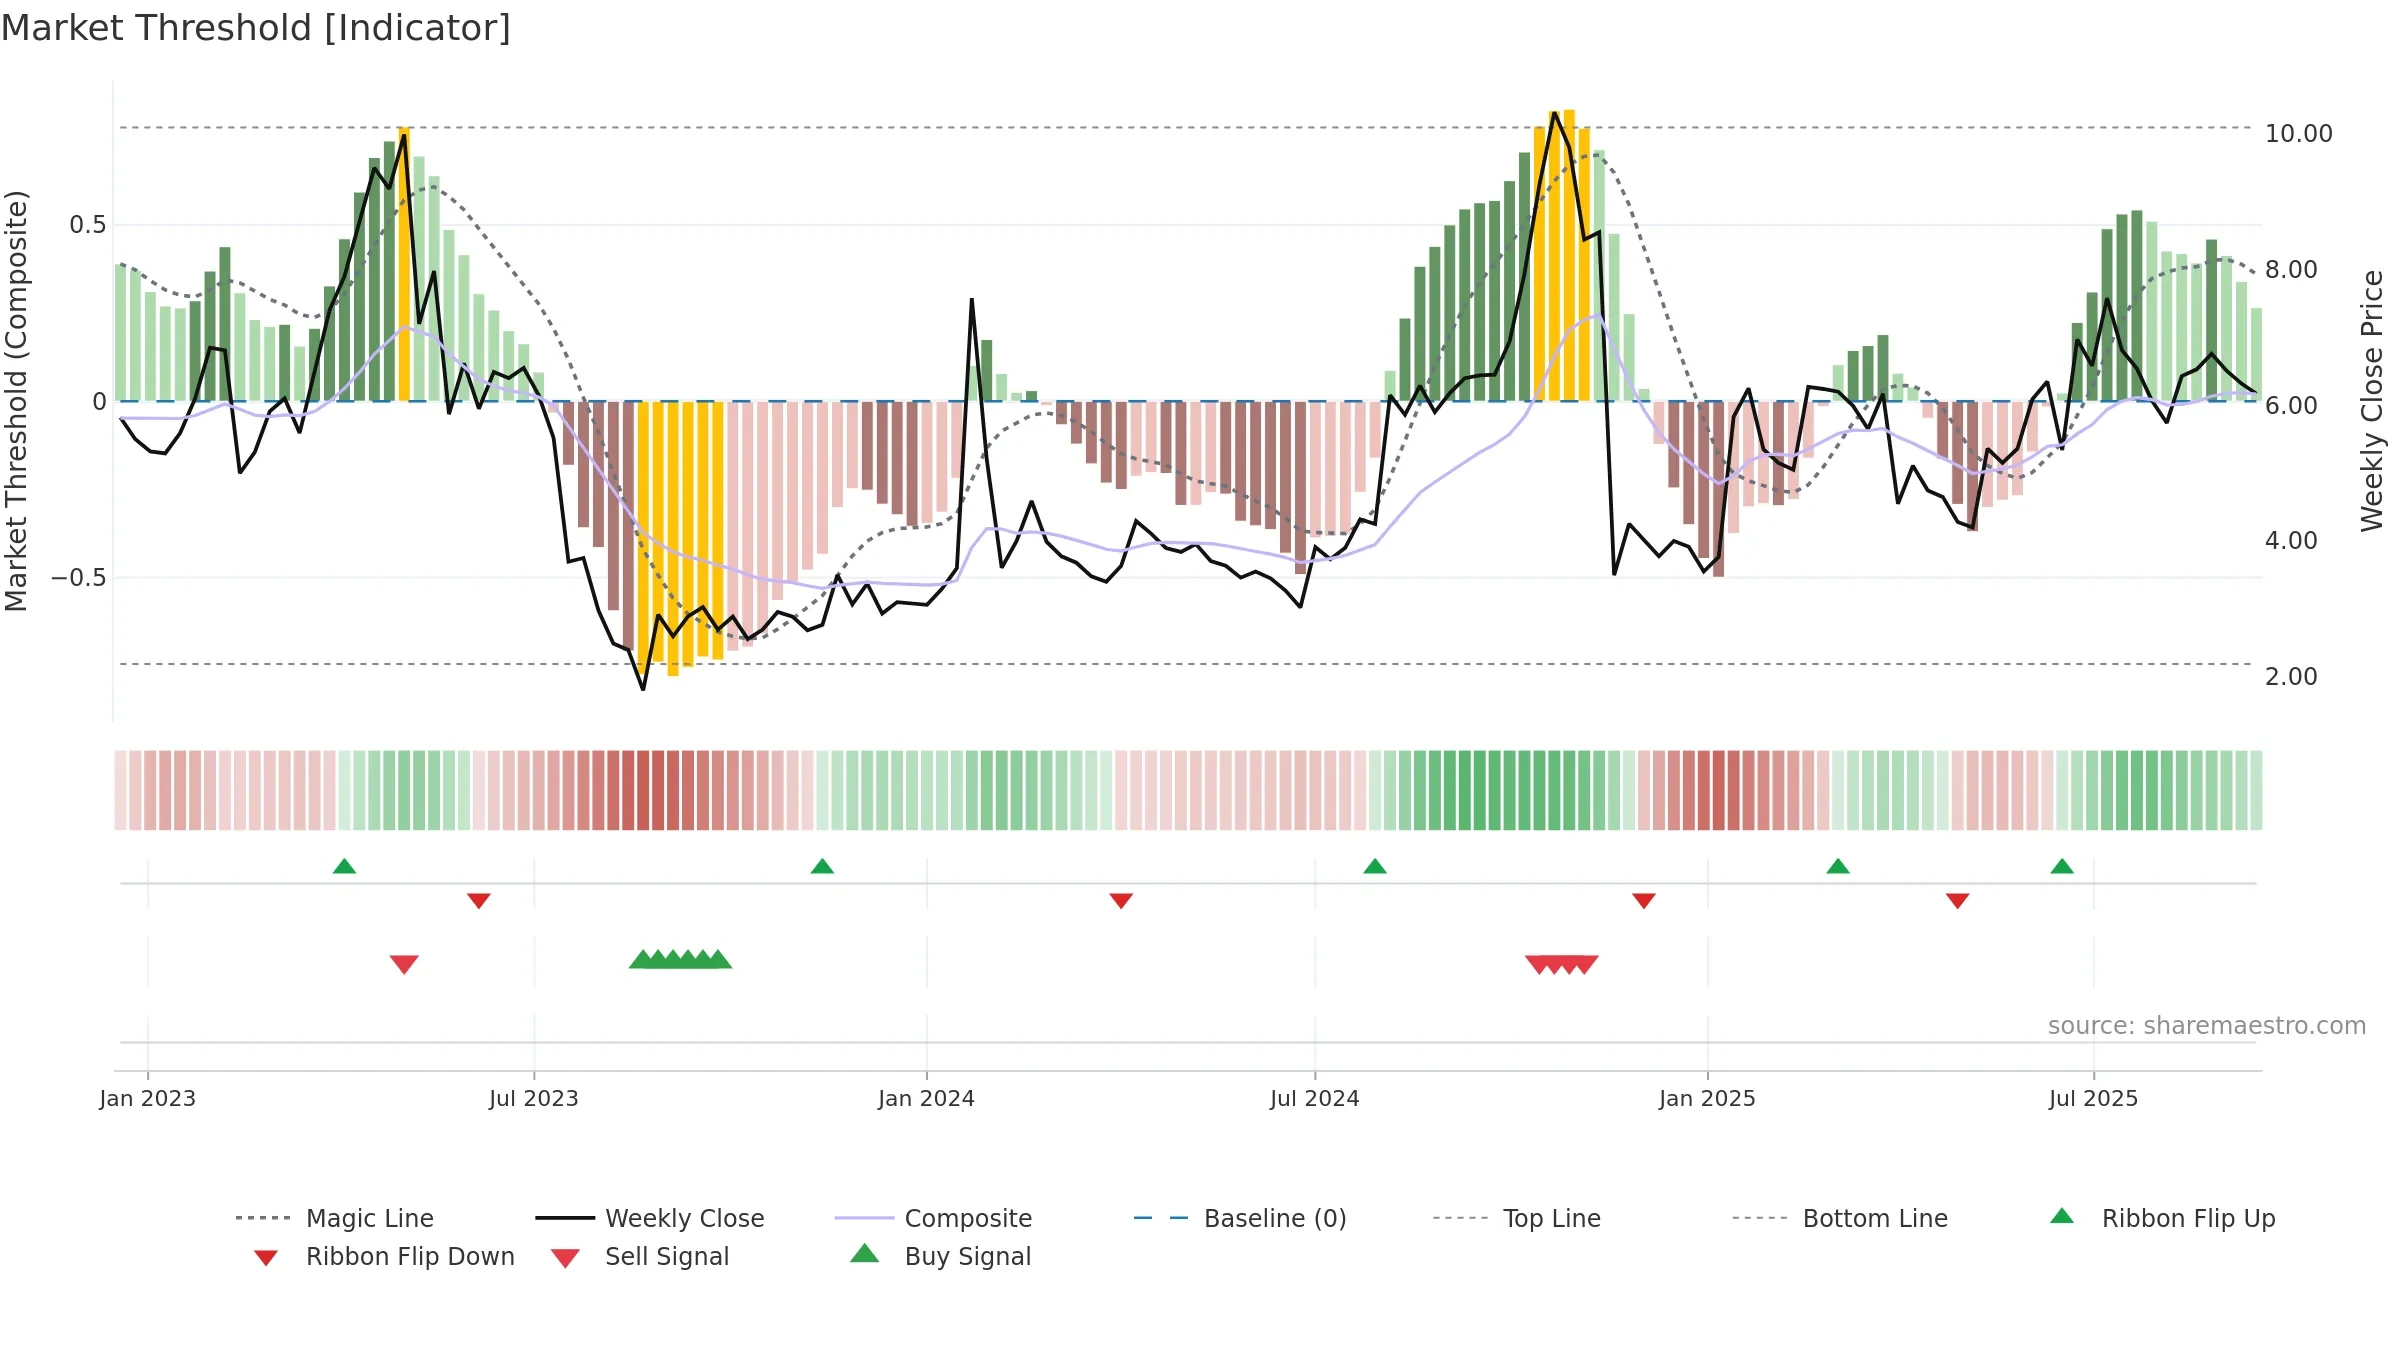The width and height of the screenshot is (2400, 1350).
Task: Click the 10.00 right-axis price label
Action: coord(2299,133)
